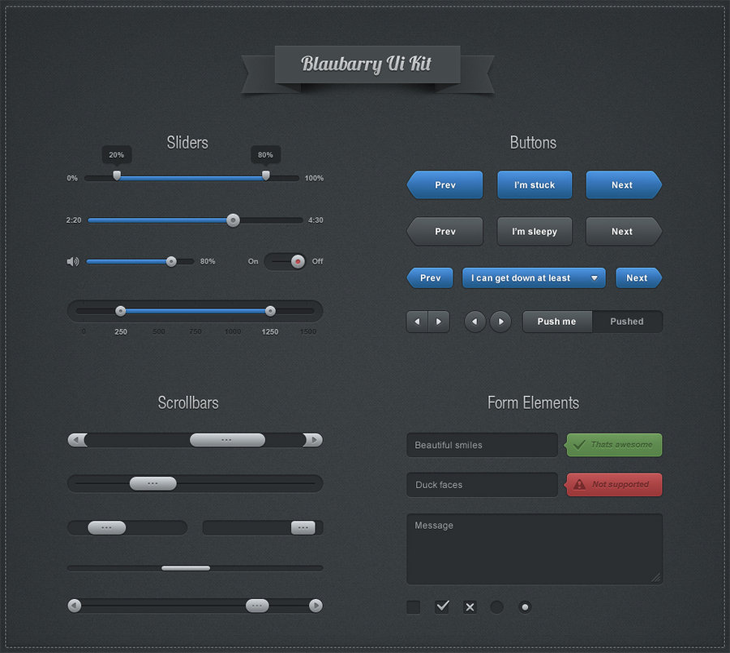
Task: Click the X-marked checkbox
Action: tap(470, 607)
